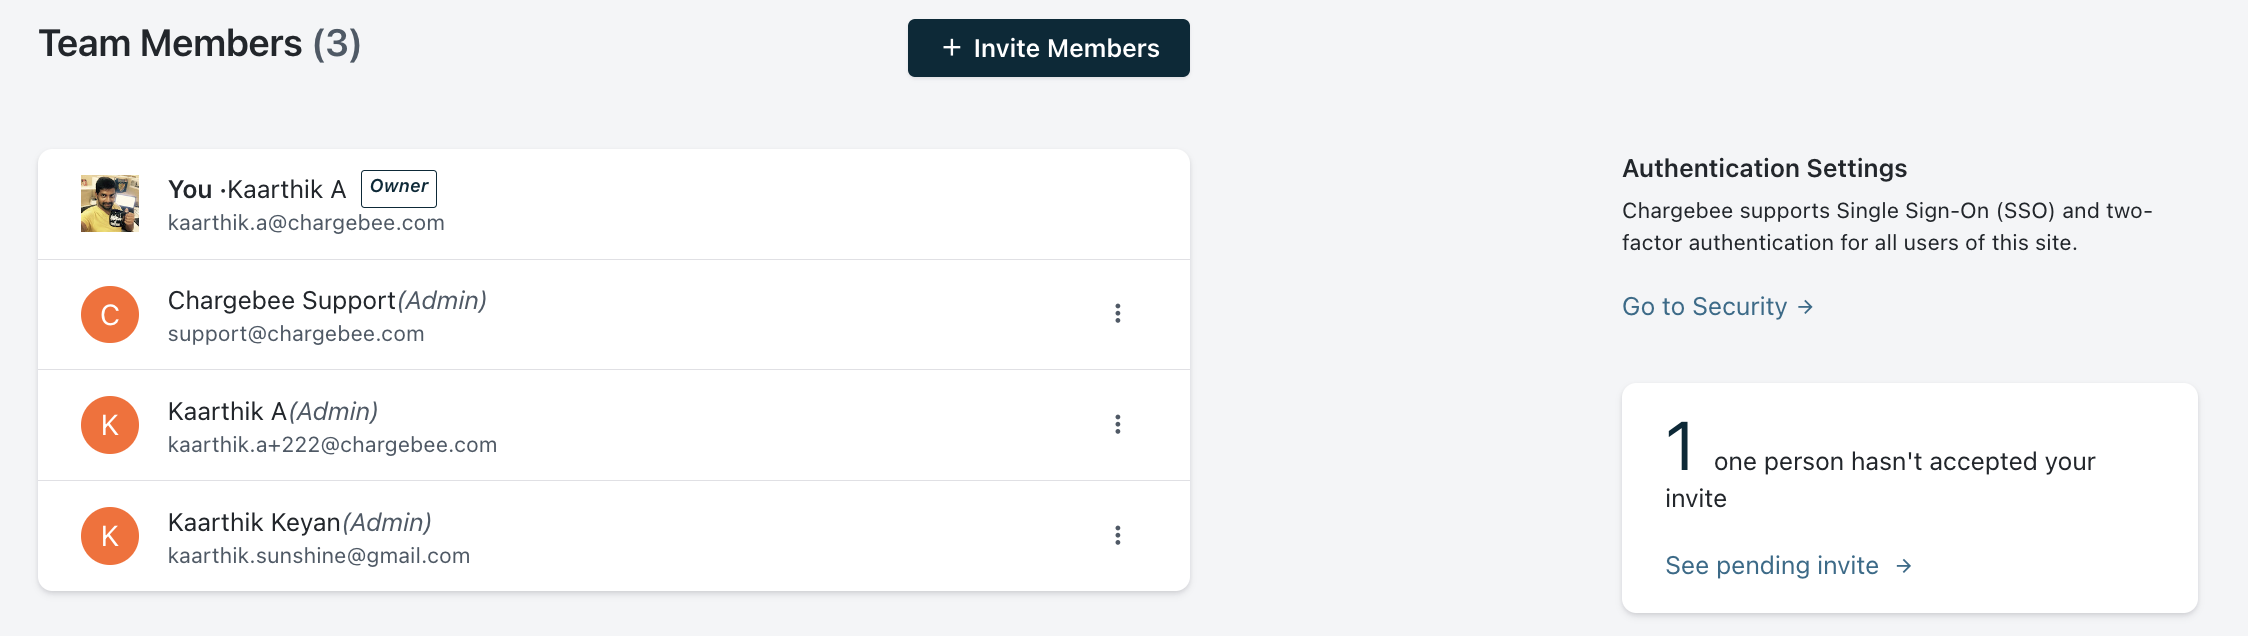Click the K avatar for Kaarthik Keyan

tap(110, 537)
